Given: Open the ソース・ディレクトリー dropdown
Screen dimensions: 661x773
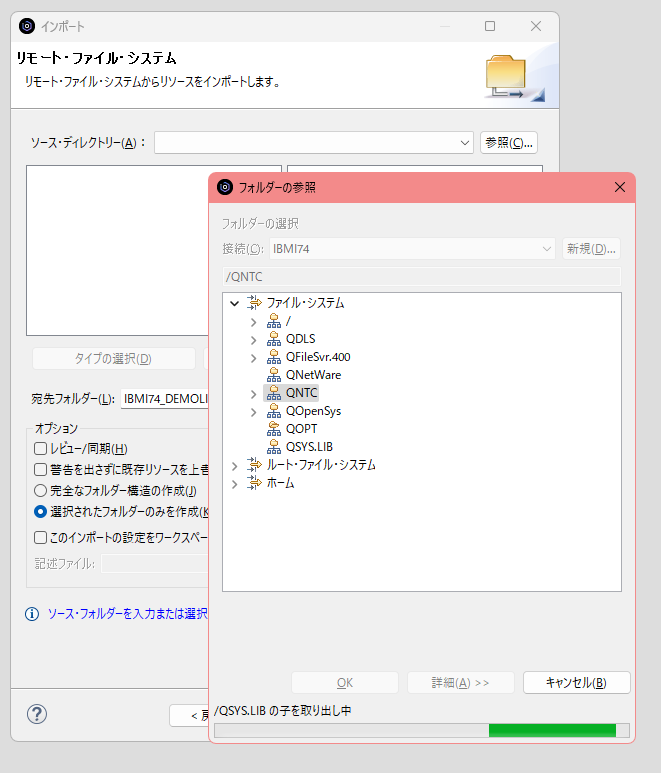Looking at the screenshot, I should (x=464, y=143).
